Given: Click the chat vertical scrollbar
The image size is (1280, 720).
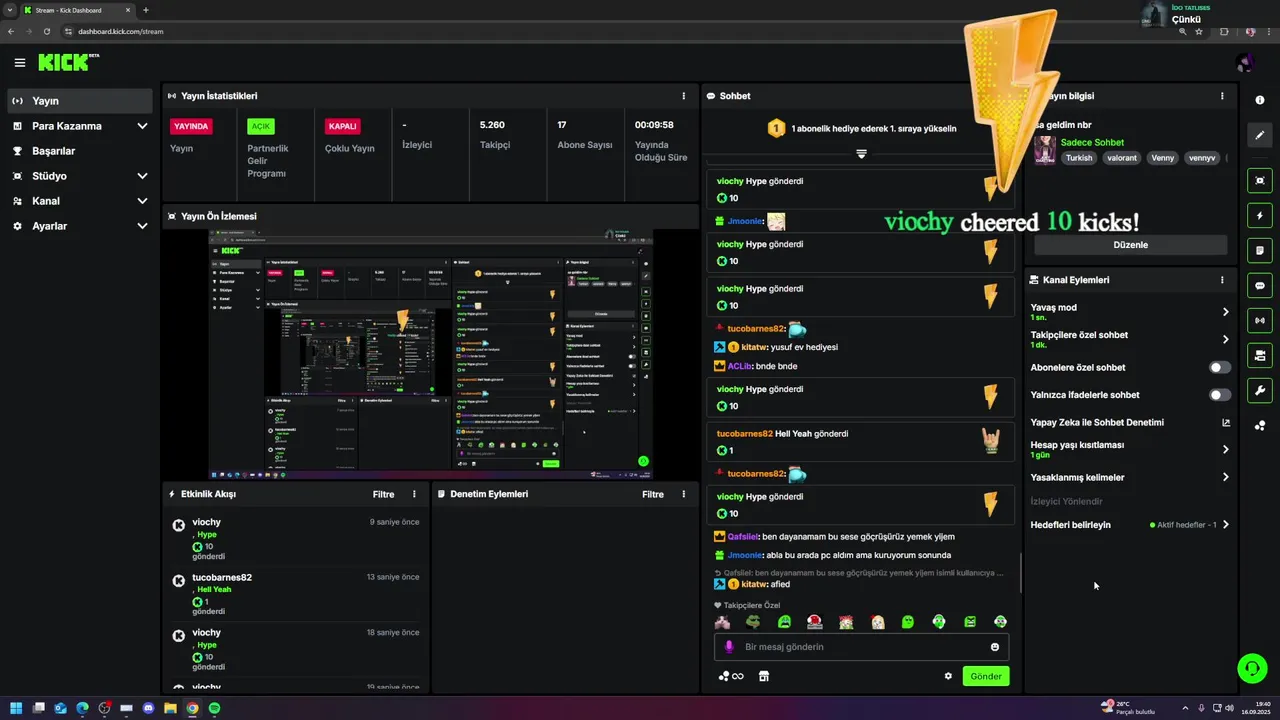Looking at the screenshot, I should (1020, 572).
